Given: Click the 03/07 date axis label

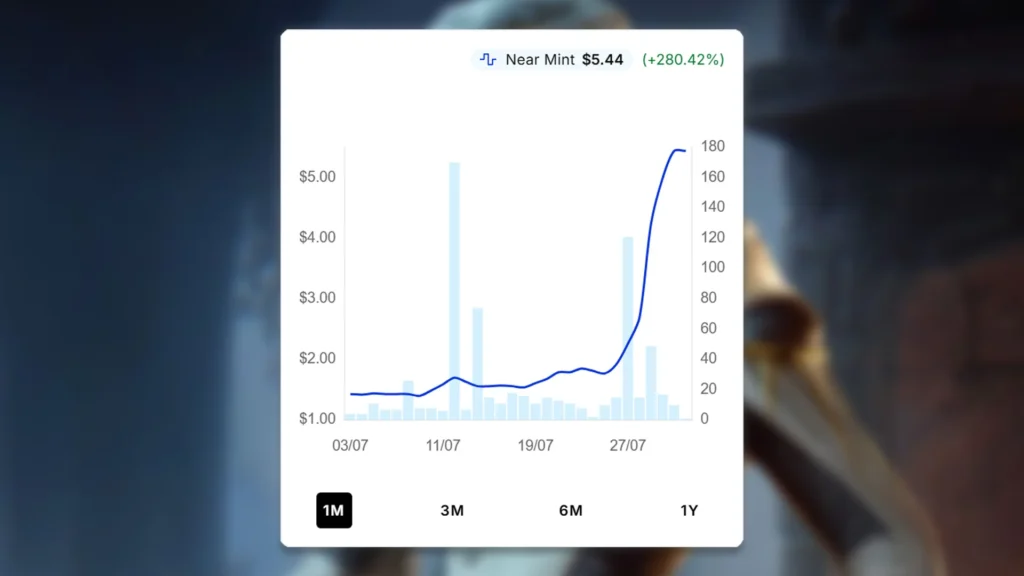Looking at the screenshot, I should [350, 445].
